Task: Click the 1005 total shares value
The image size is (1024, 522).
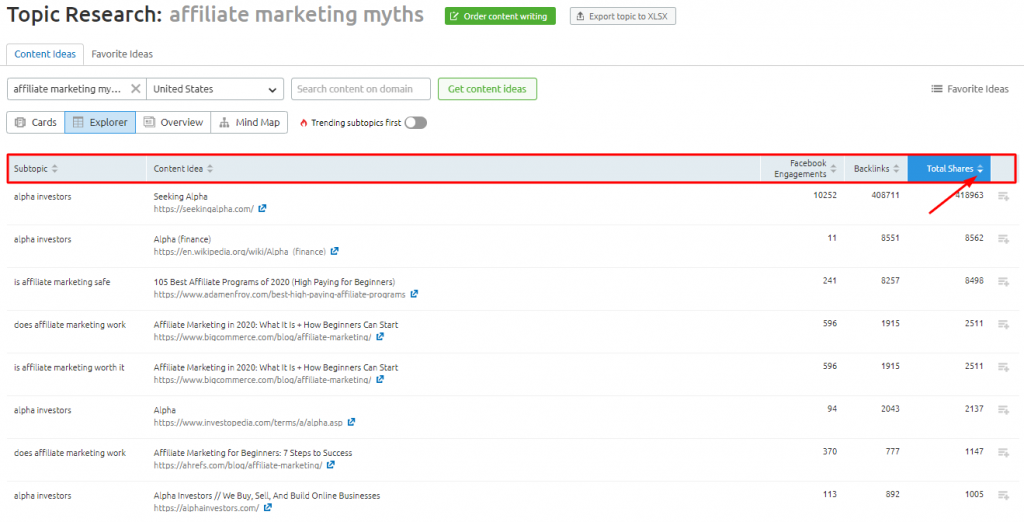Action: (974, 494)
